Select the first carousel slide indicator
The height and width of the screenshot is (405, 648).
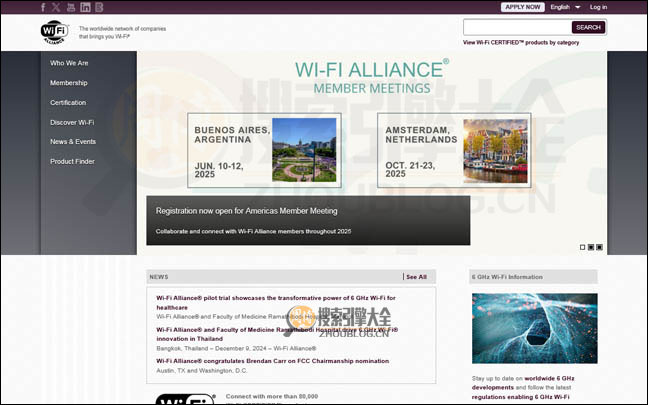(x=582, y=246)
